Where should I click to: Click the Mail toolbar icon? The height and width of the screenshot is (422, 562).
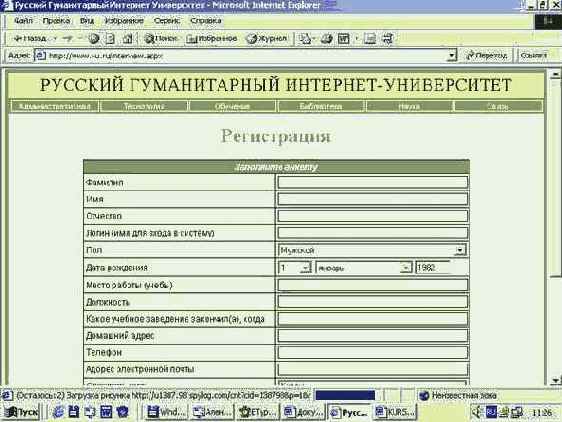[304, 38]
